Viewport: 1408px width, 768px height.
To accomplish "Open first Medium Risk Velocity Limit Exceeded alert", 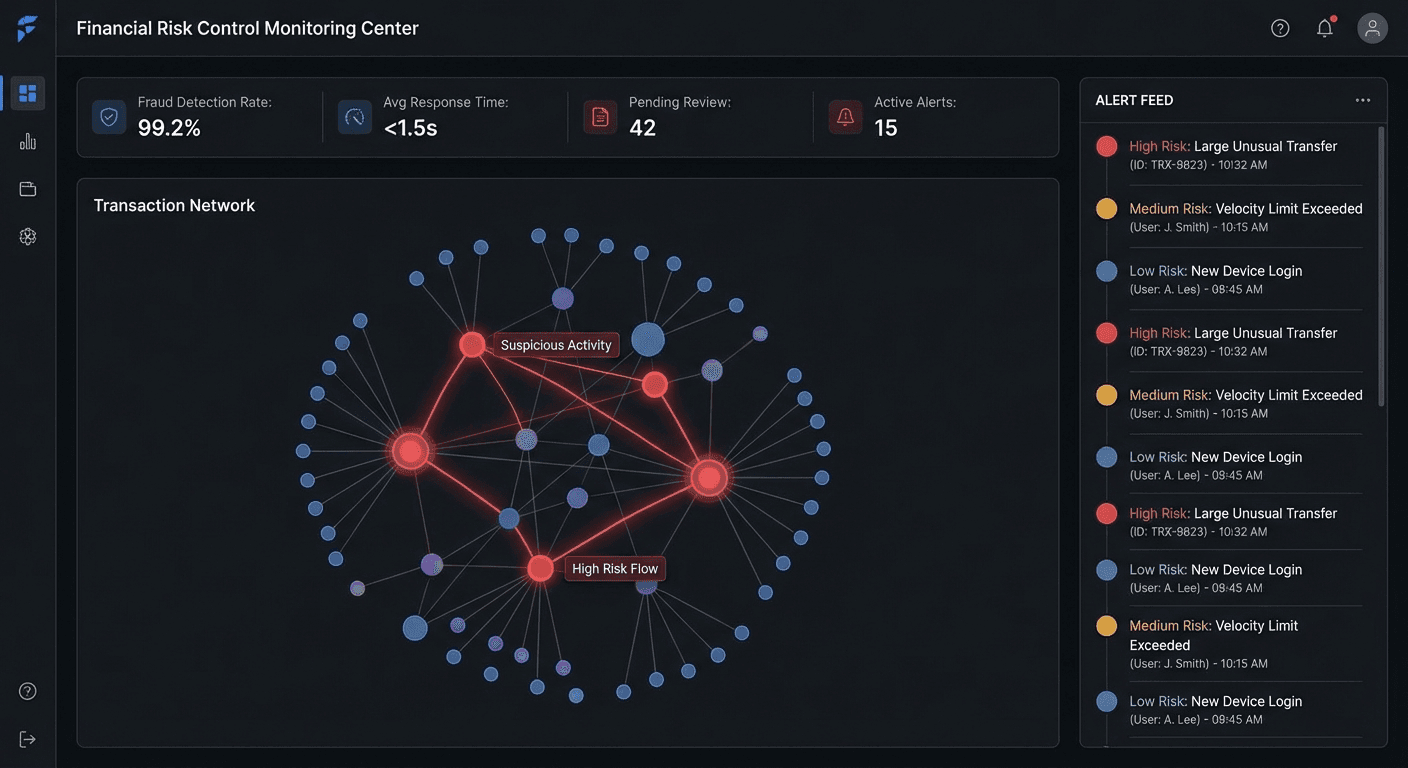I will click(x=1245, y=217).
